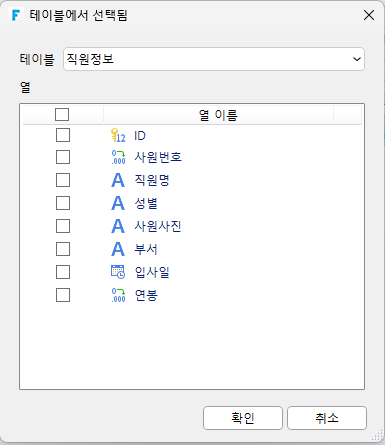Click the text type icon for 부서
This screenshot has width=385, height=445.
(118, 249)
